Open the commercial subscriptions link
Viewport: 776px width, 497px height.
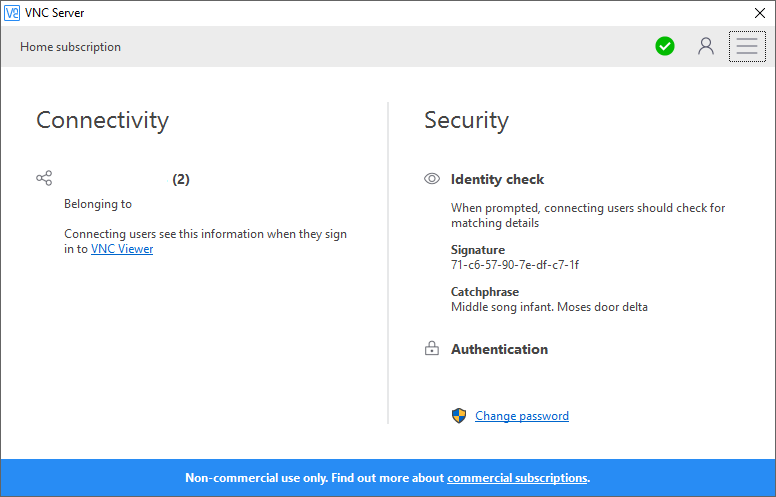[517, 478]
